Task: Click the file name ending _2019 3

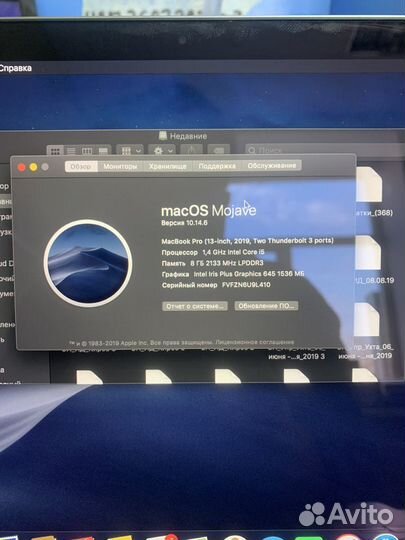Action: tap(297, 356)
